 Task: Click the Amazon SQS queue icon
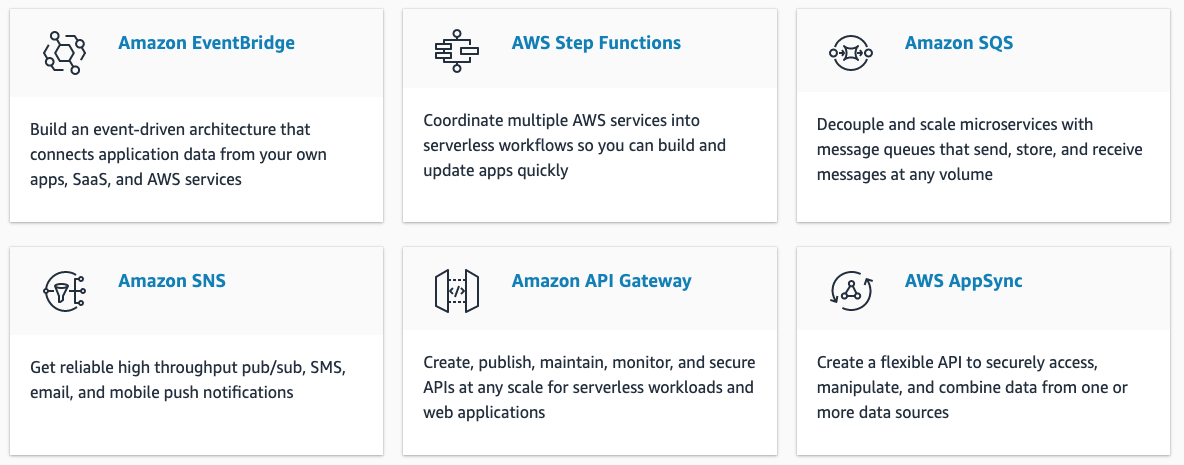coord(851,53)
